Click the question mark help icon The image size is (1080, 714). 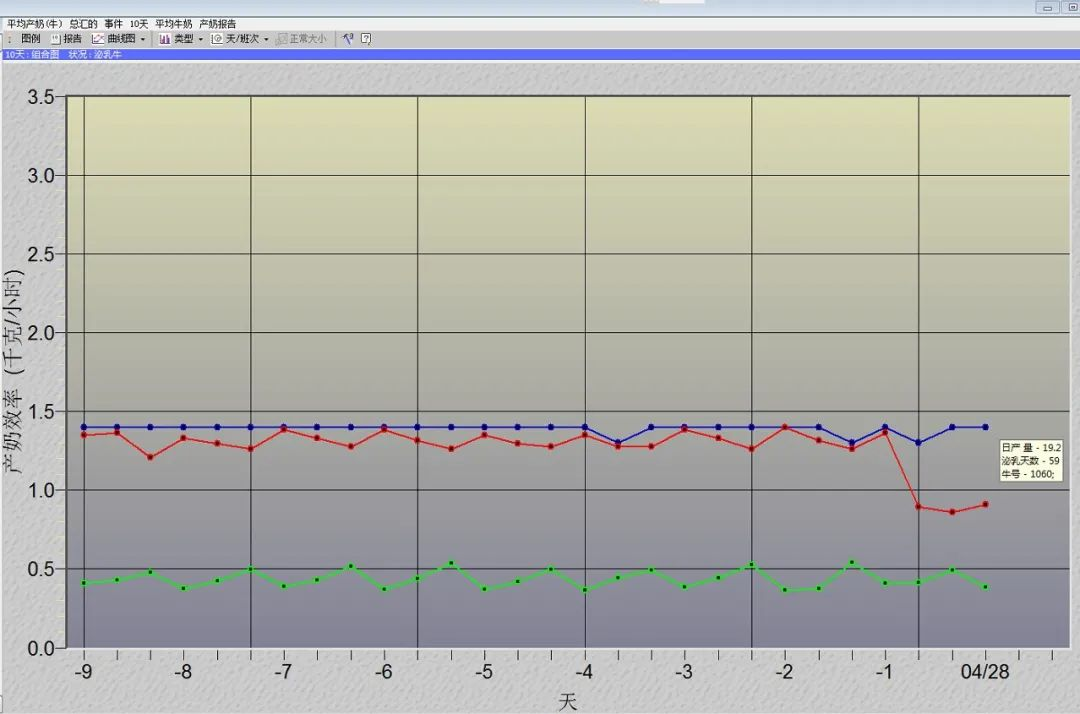(366, 39)
